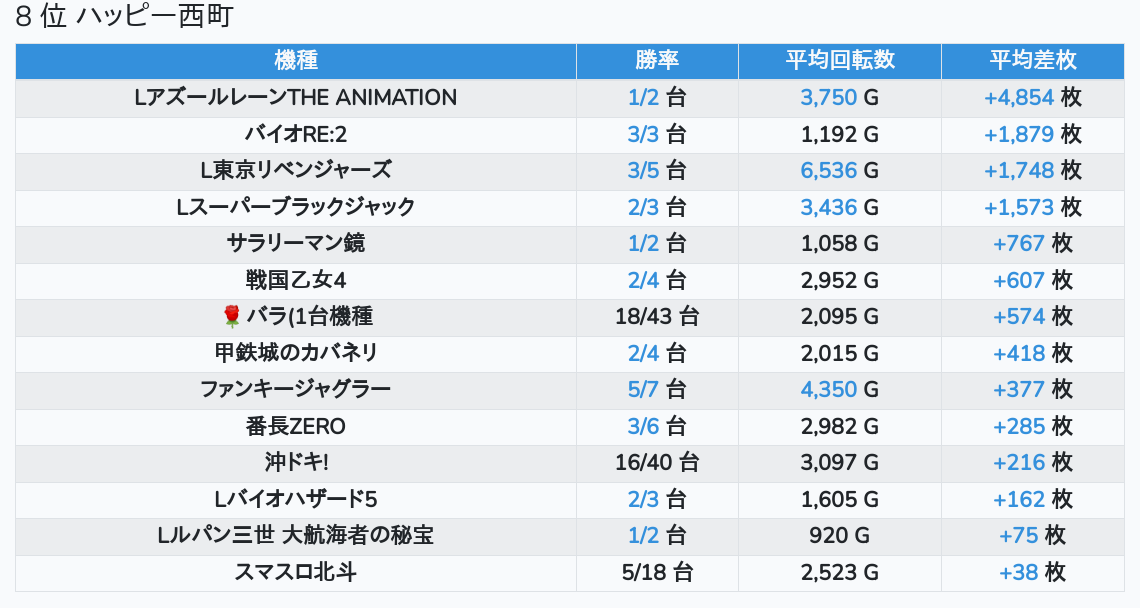Click the 平均差枚 column header

pyautogui.click(x=1033, y=61)
